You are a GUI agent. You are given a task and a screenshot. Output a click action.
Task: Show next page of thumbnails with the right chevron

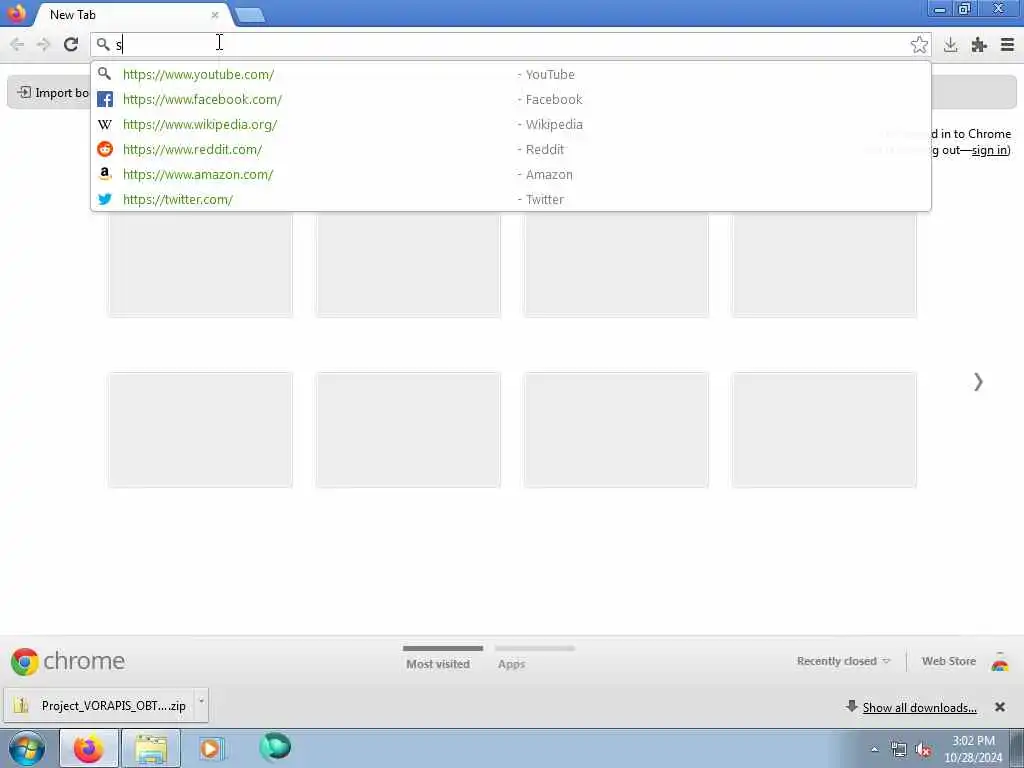(978, 382)
